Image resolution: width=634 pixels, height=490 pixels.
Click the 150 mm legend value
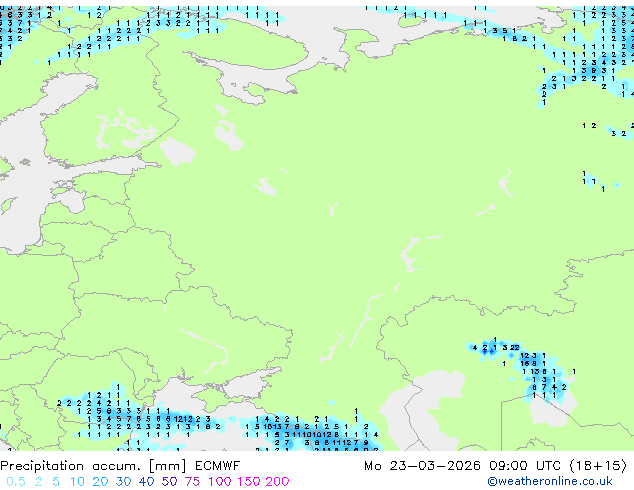tap(248, 482)
